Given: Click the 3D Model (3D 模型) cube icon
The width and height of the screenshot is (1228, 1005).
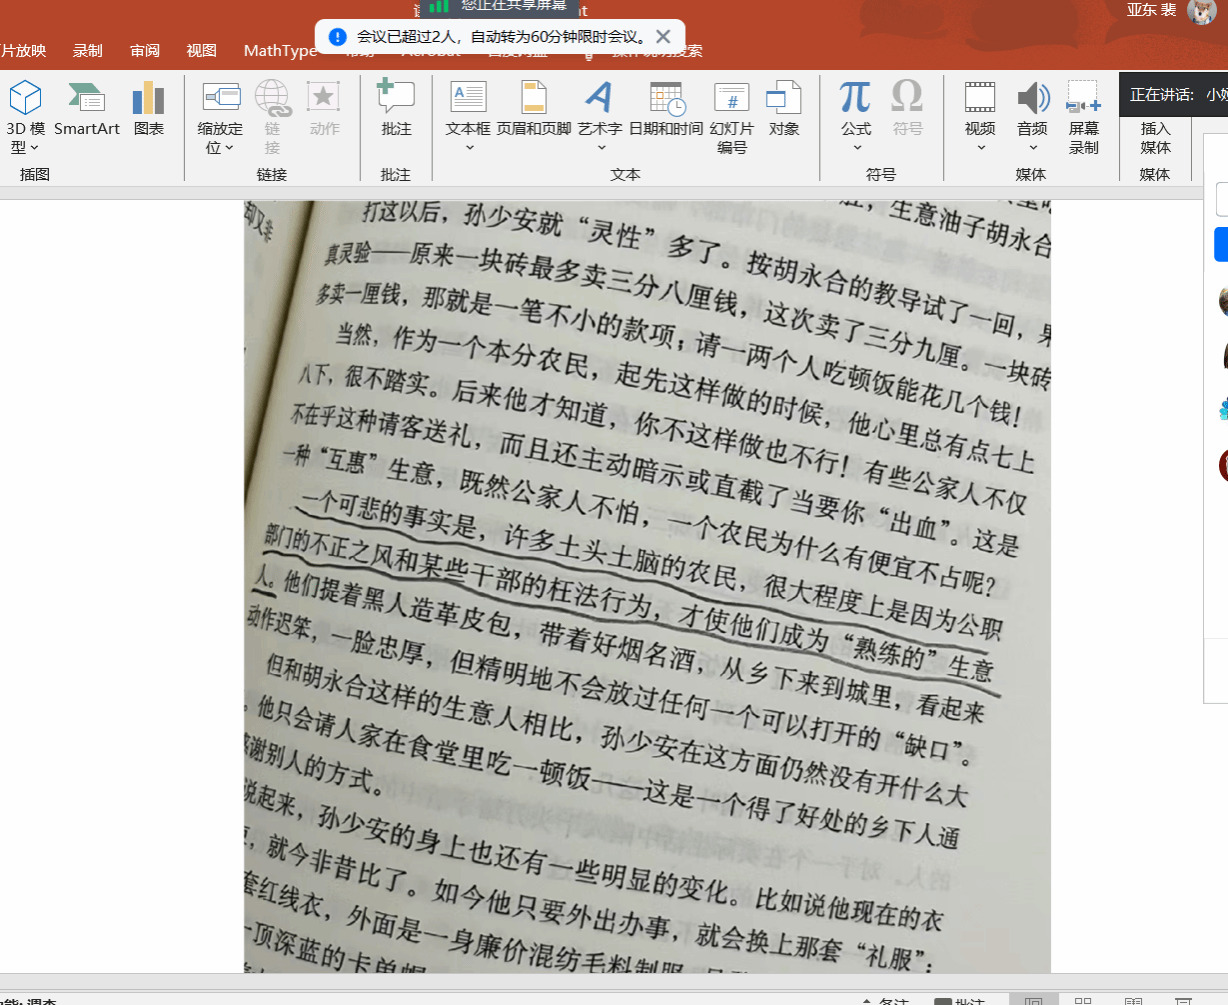Looking at the screenshot, I should point(25,98).
